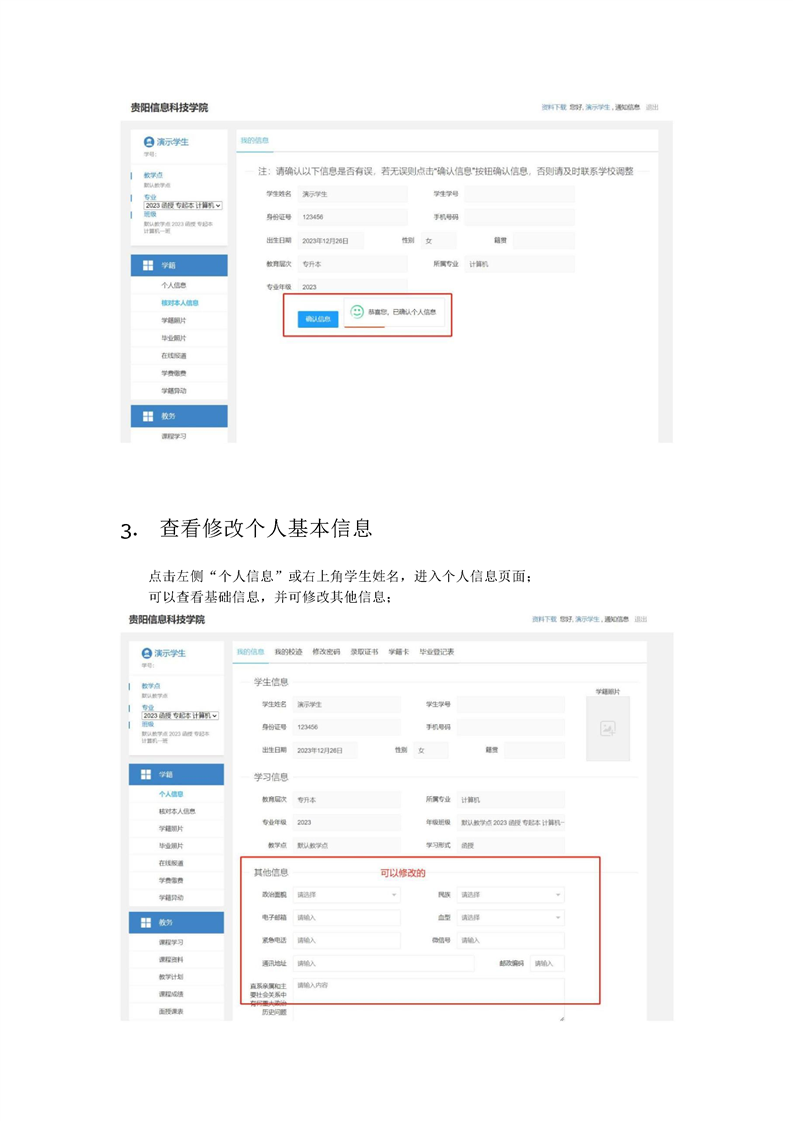Select the 学籍卡 tab

click(x=398, y=652)
